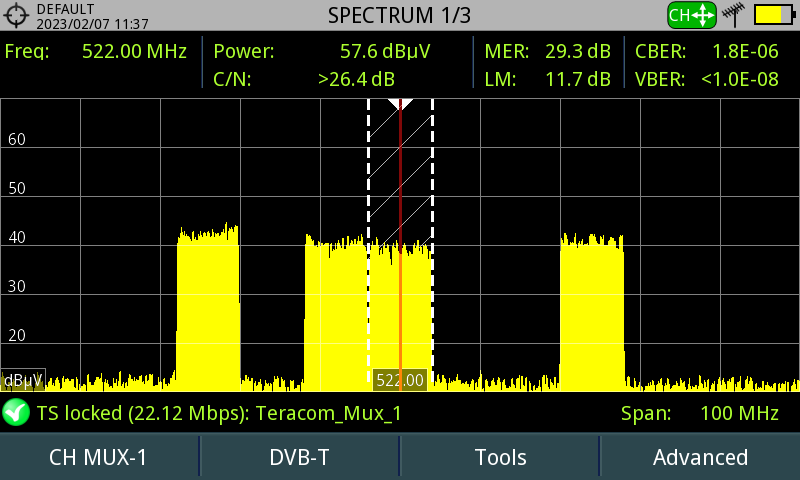Open the CH MUX-1 softkey menu
The height and width of the screenshot is (480, 800).
98,457
